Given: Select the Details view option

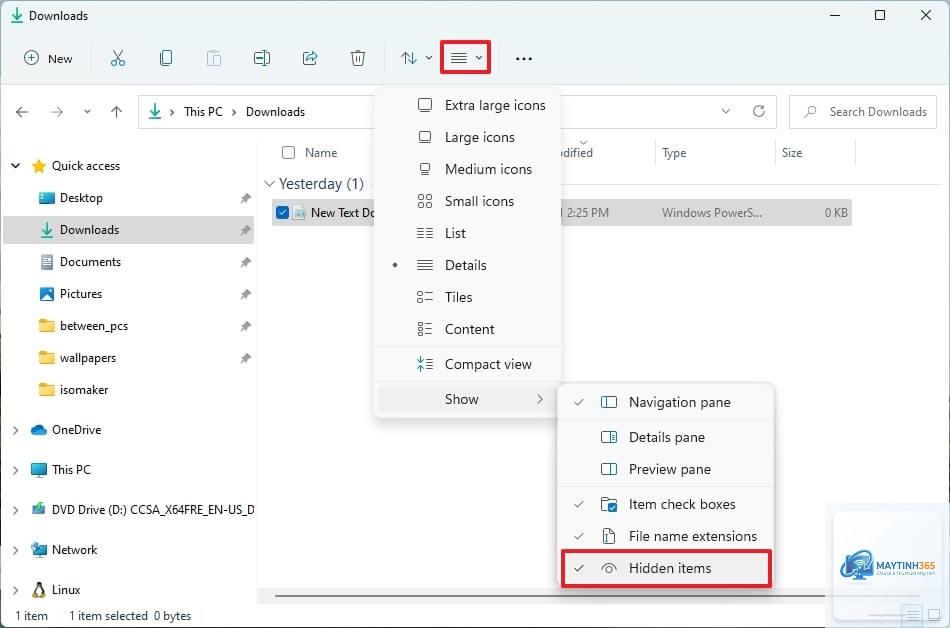Looking at the screenshot, I should pos(468,265).
